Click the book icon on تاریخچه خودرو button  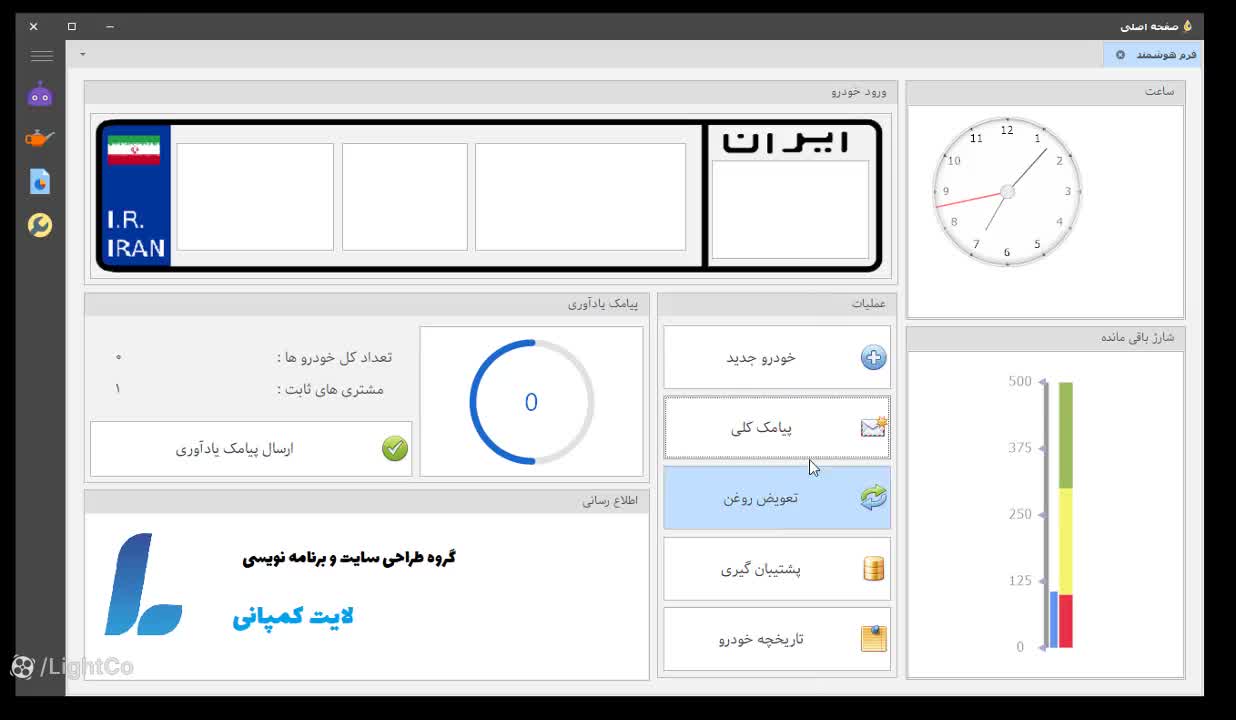coord(871,639)
